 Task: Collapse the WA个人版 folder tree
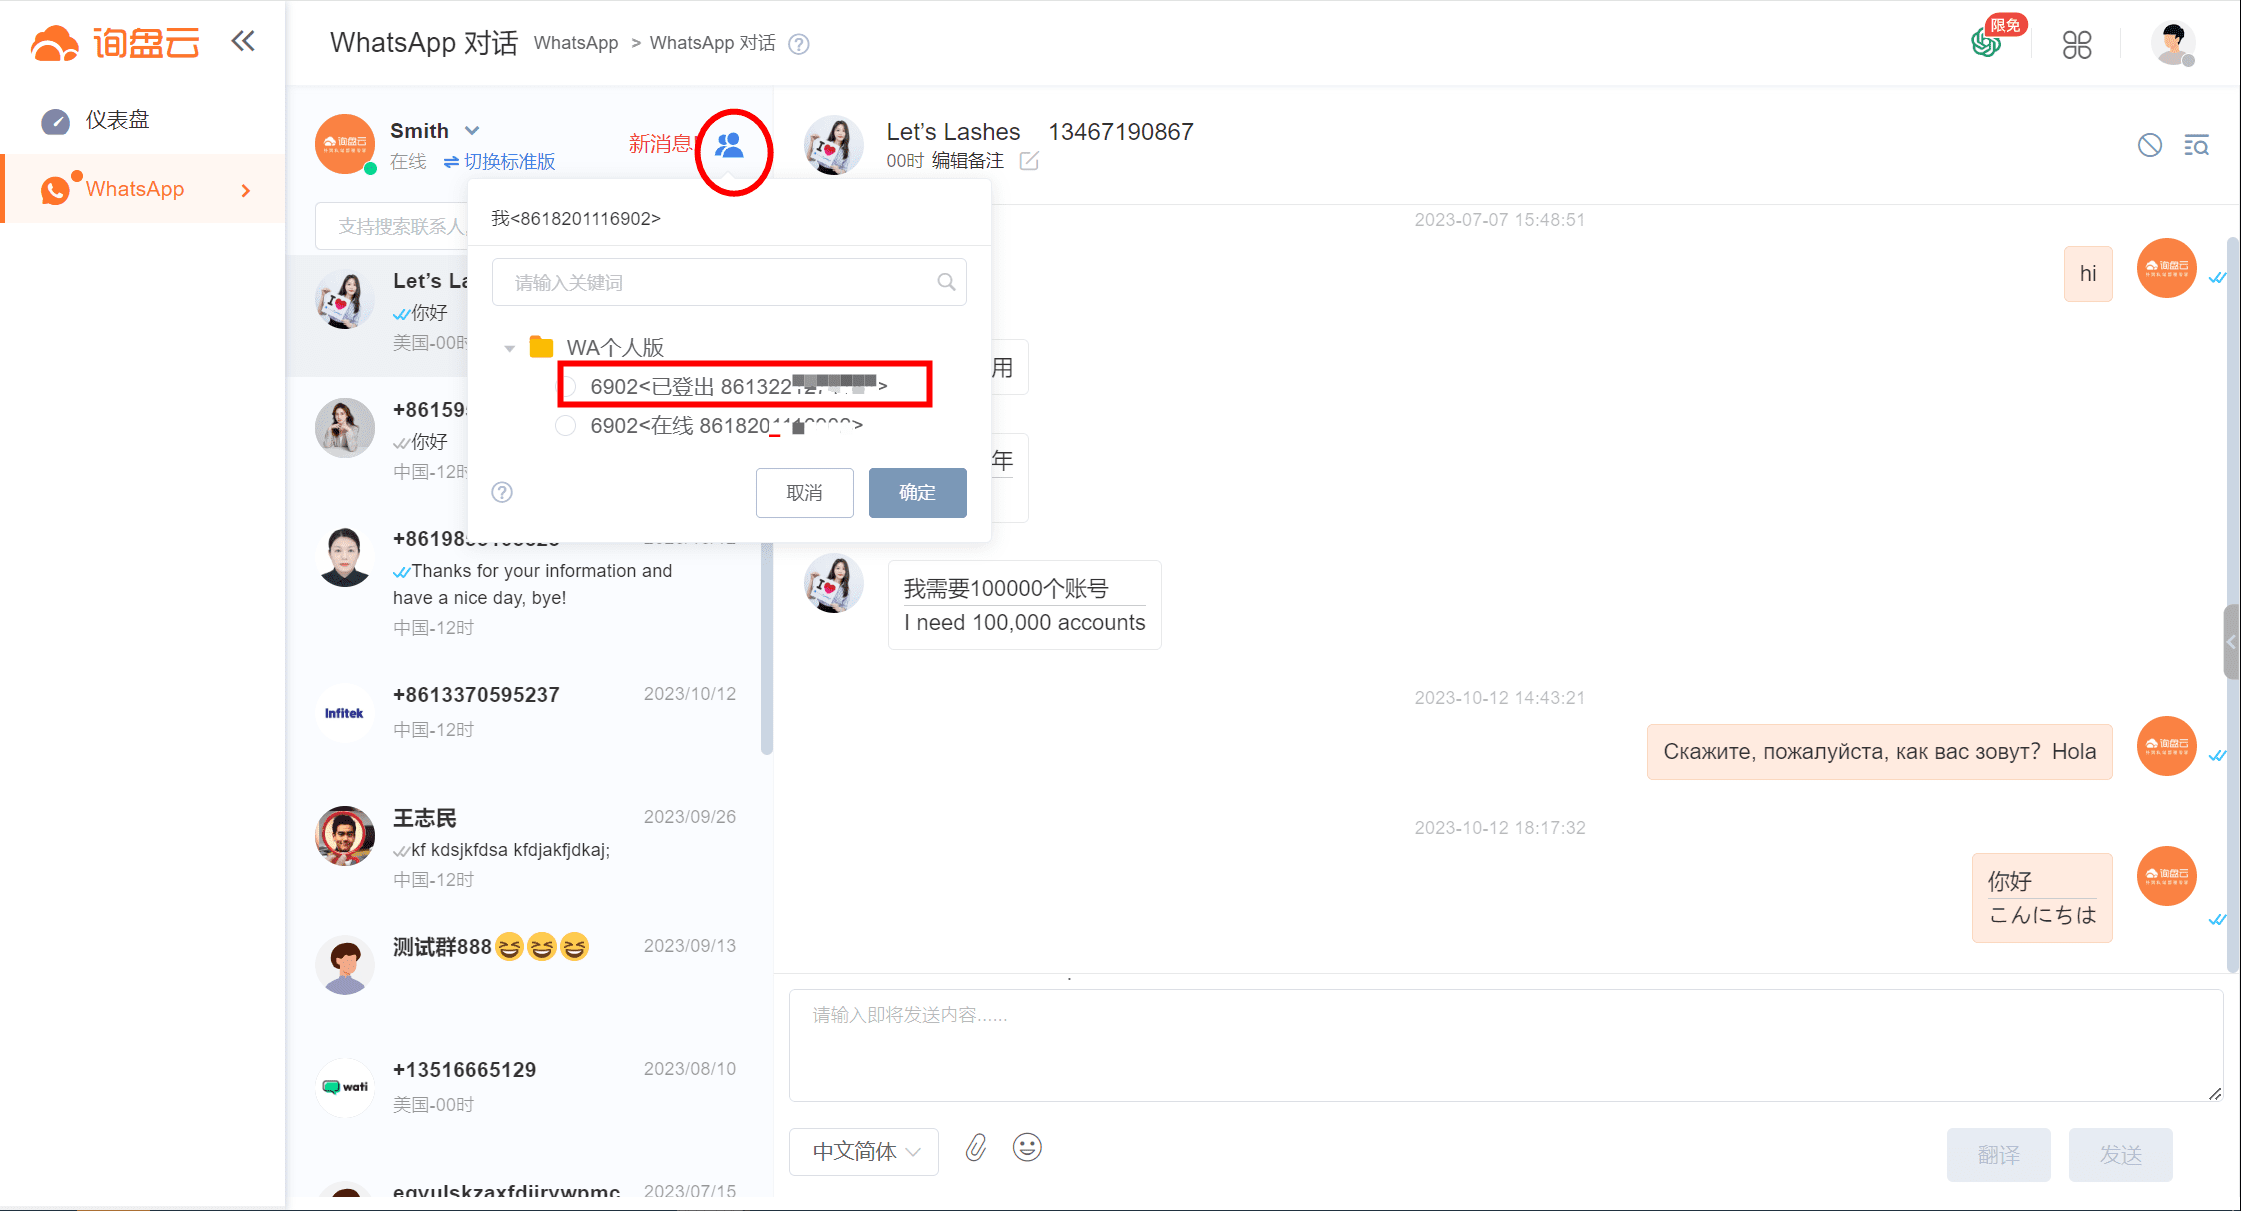pos(510,348)
